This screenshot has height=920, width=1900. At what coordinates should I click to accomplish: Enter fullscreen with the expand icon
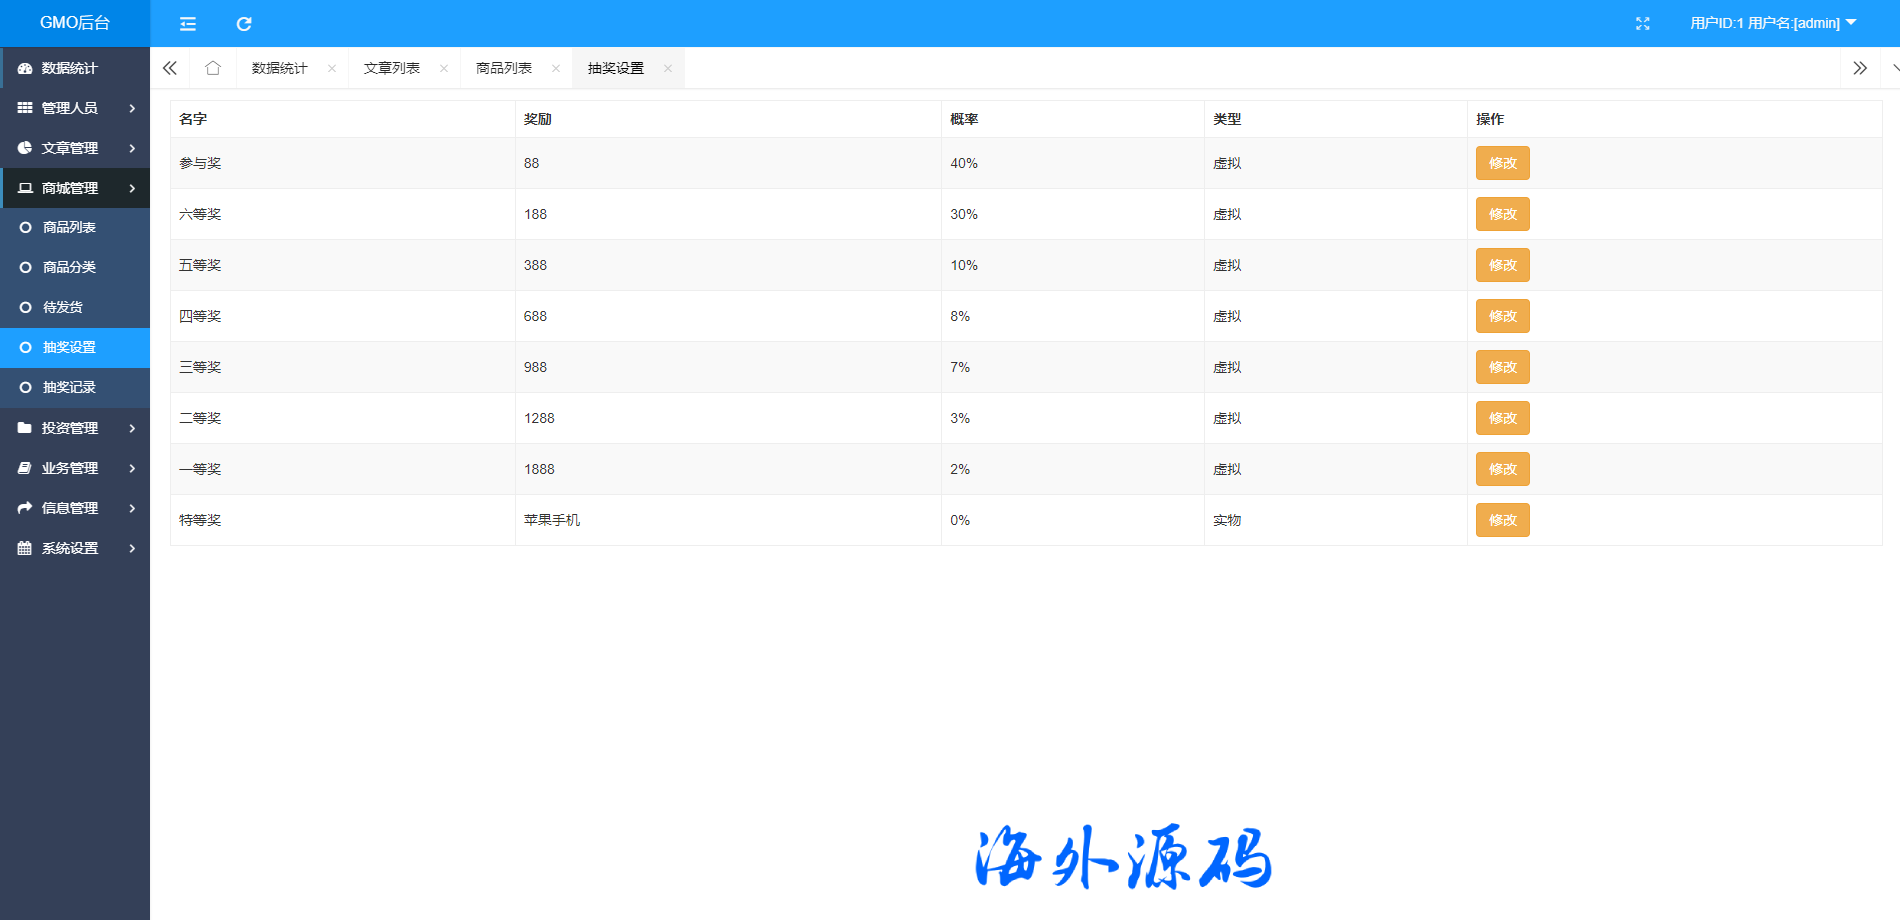click(x=1642, y=23)
